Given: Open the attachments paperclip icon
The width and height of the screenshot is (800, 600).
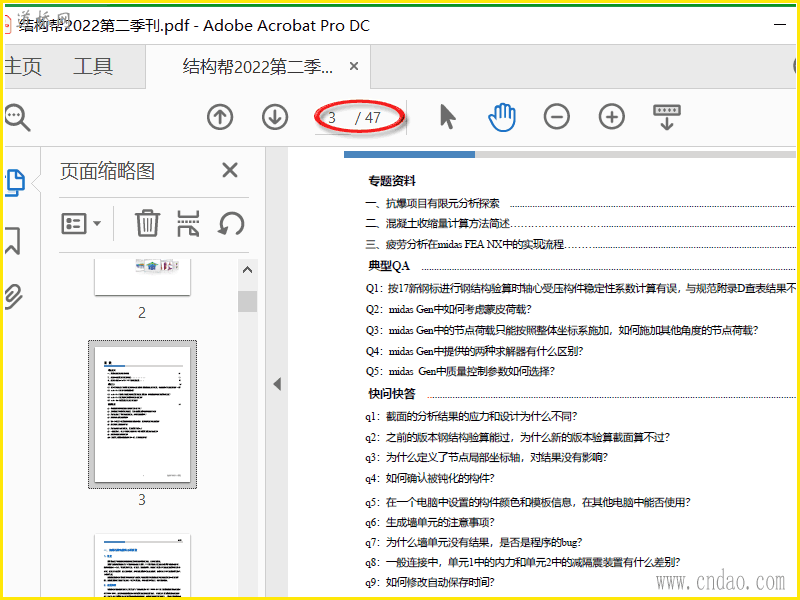Looking at the screenshot, I should click(14, 297).
